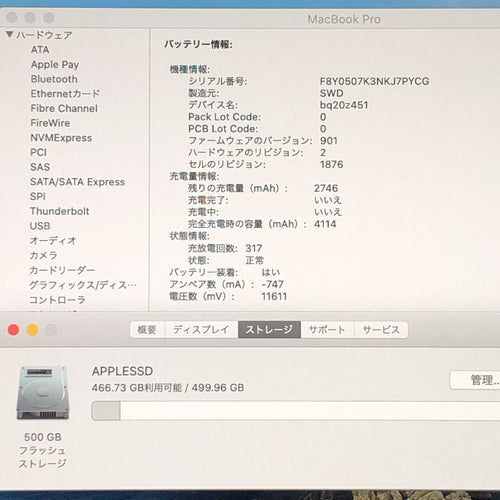Select USB in sidebar
This screenshot has width=500, height=500.
click(x=40, y=226)
